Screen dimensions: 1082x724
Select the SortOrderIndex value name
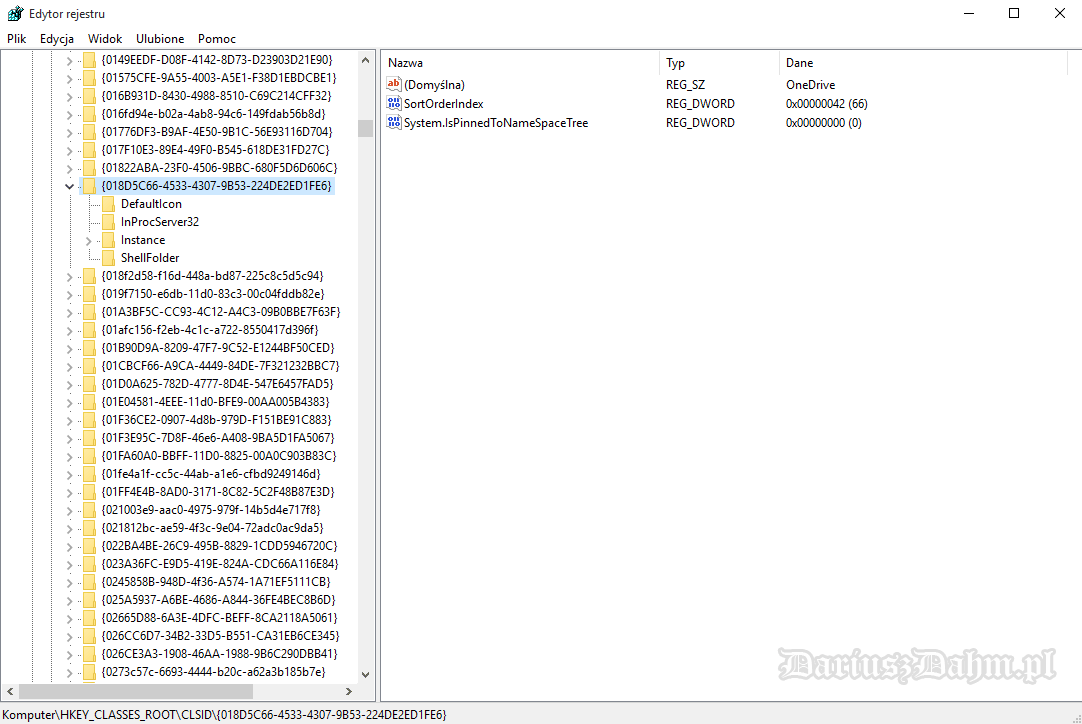(x=444, y=104)
